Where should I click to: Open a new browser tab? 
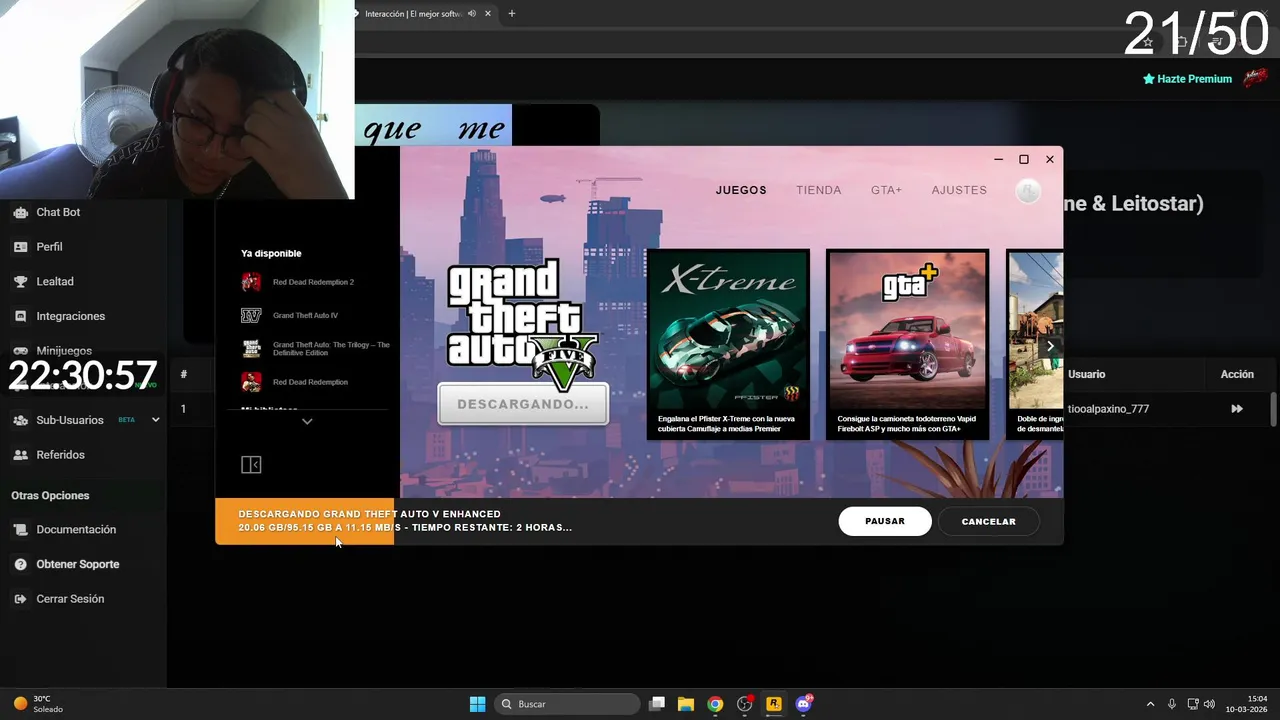pyautogui.click(x=512, y=14)
